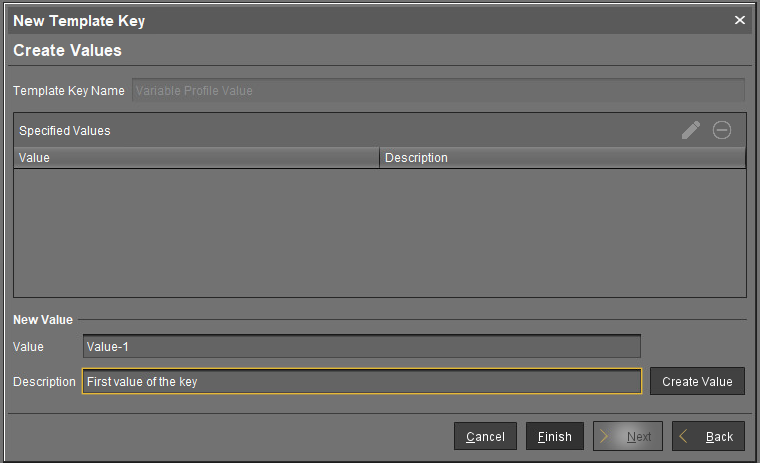
Task: Close the New Template Key dialog
Action: pyautogui.click(x=740, y=20)
